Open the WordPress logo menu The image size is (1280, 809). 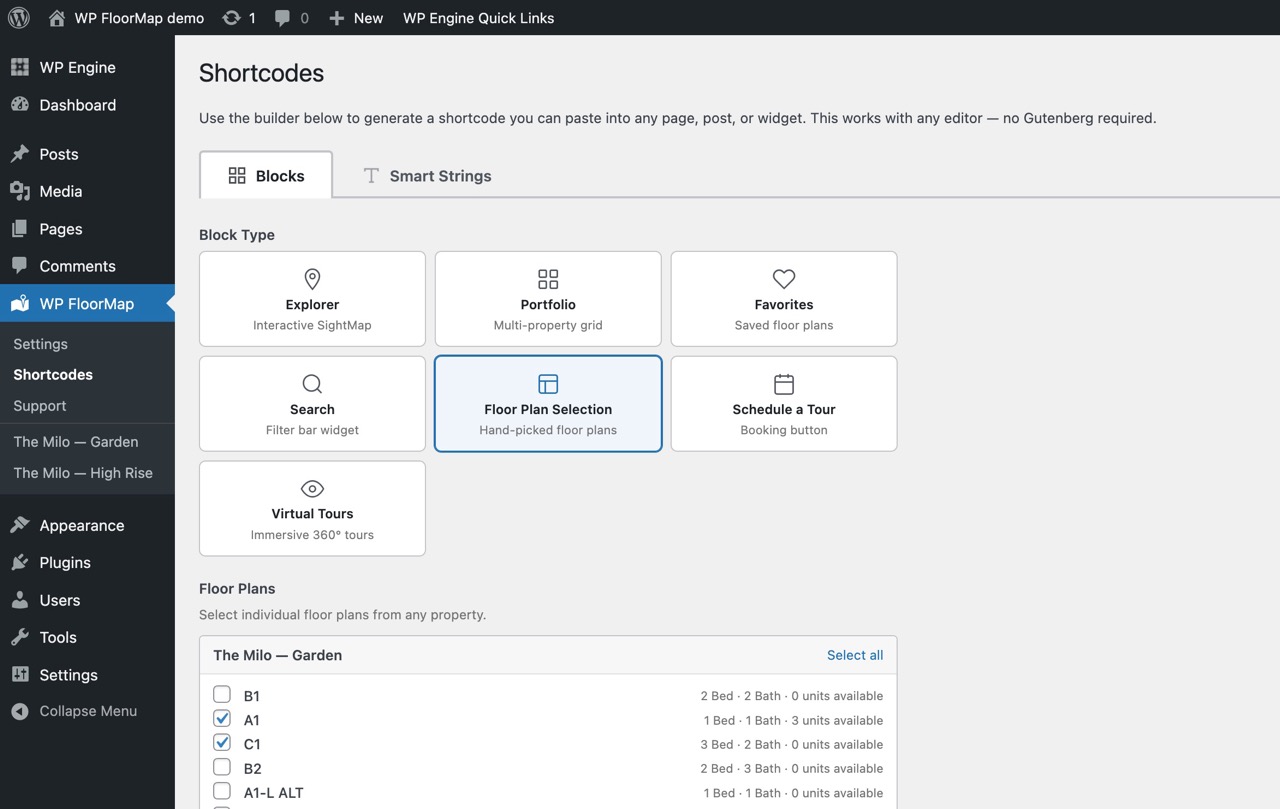click(18, 17)
